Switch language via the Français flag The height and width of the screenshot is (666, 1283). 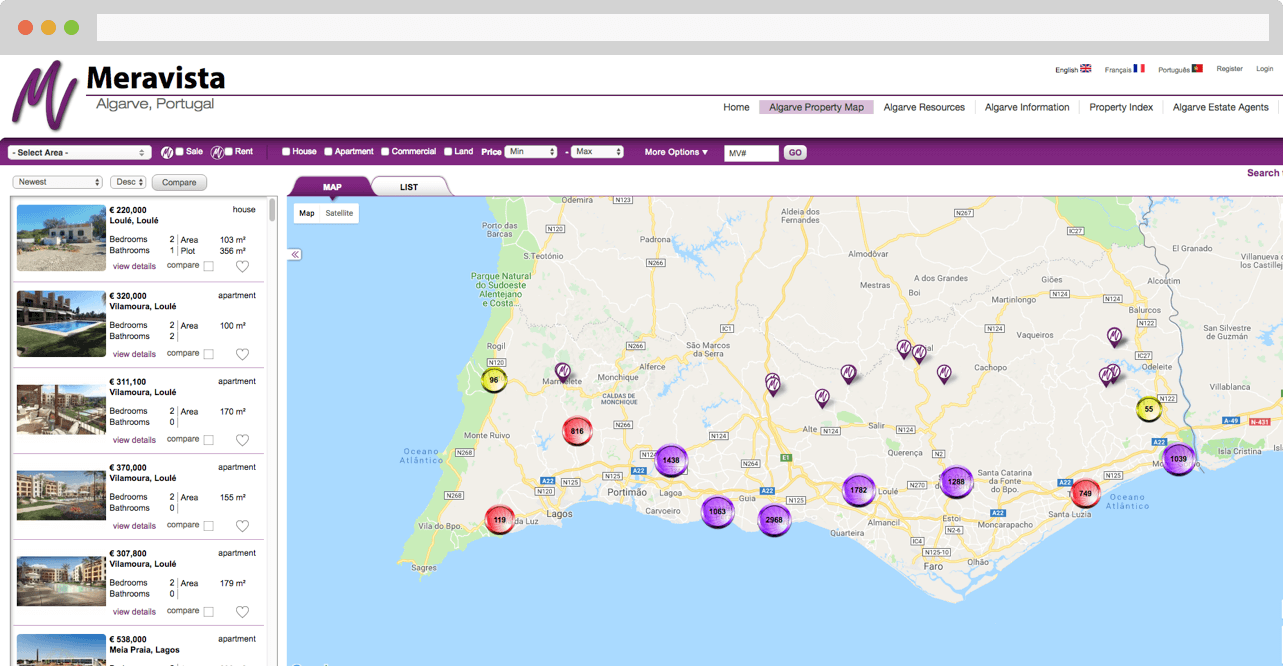(1139, 69)
